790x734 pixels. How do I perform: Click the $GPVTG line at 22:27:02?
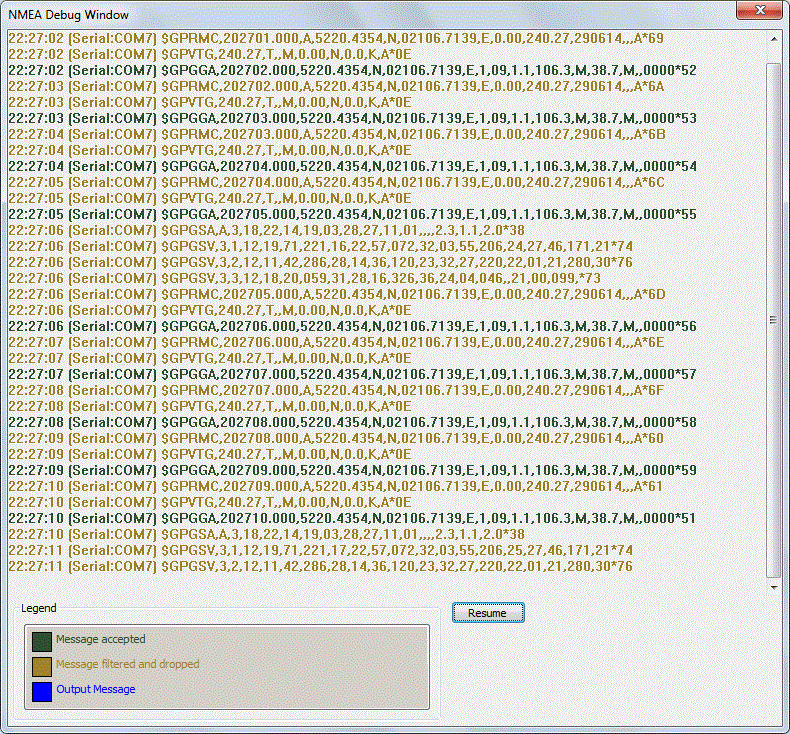(210, 54)
